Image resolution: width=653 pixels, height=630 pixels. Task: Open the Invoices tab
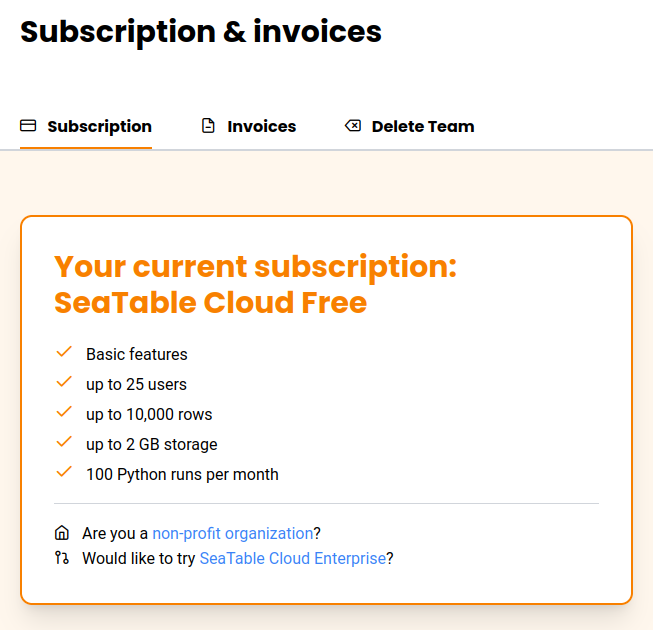[x=261, y=126]
